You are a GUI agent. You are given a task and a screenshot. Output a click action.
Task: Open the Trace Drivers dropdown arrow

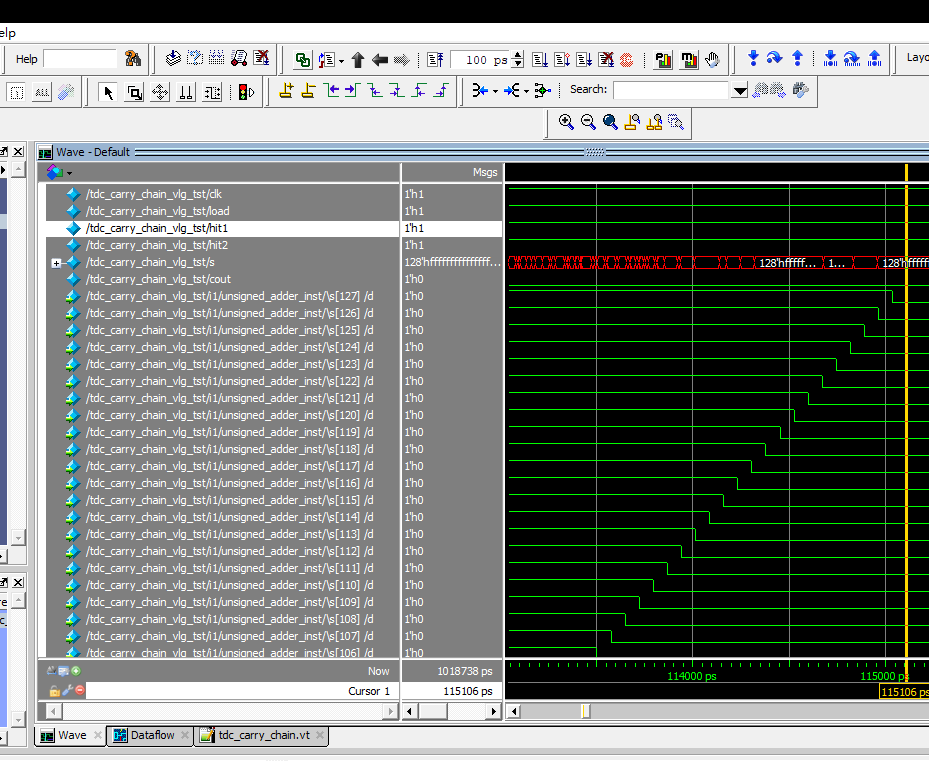click(x=495, y=91)
